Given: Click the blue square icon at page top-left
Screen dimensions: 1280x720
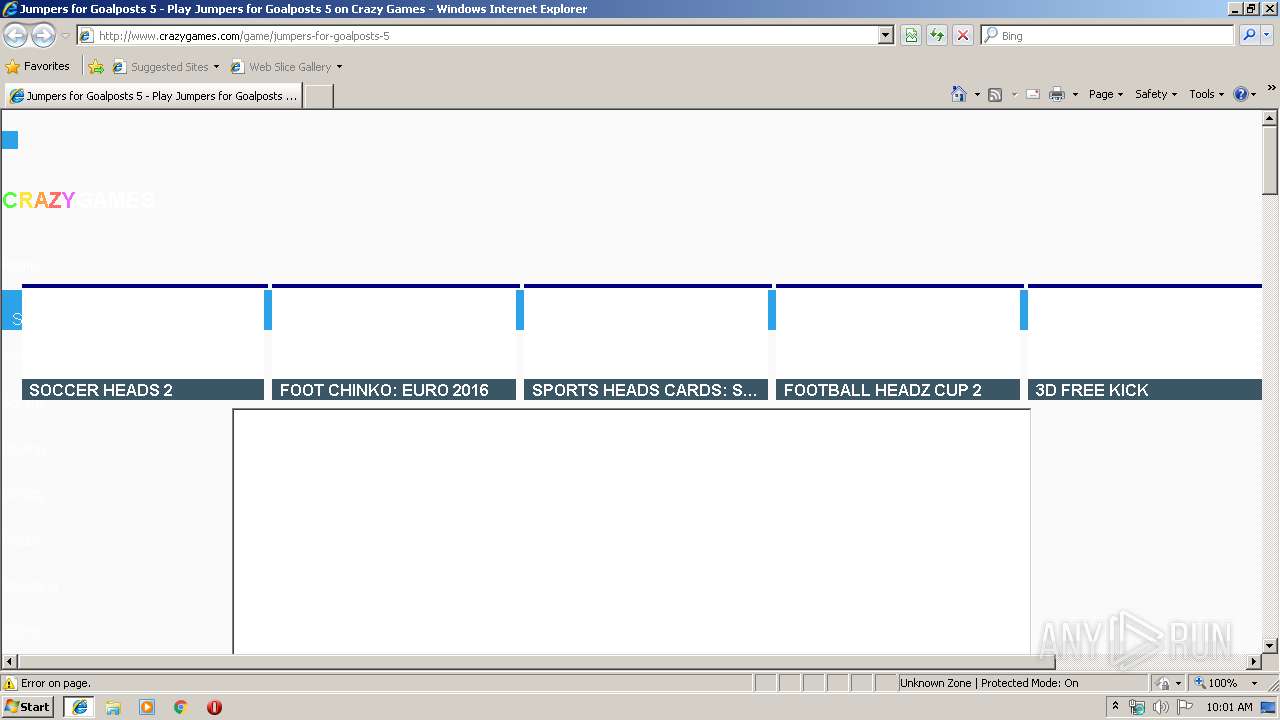Looking at the screenshot, I should 9,140.
